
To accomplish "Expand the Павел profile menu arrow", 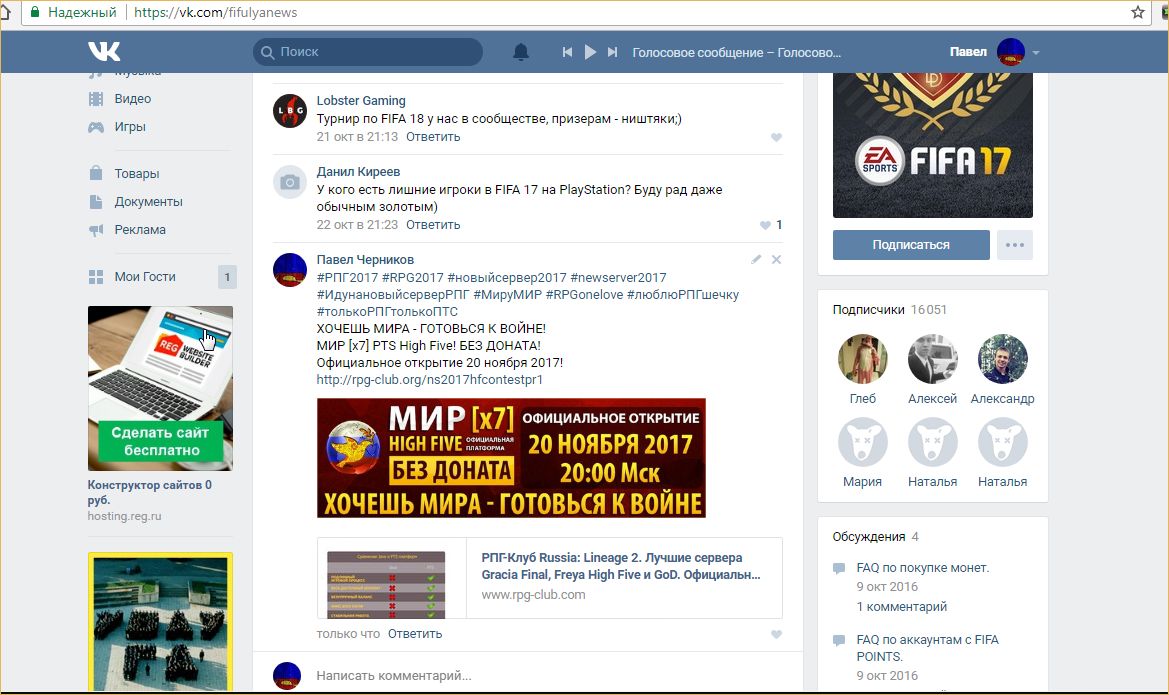I will 1036,53.
